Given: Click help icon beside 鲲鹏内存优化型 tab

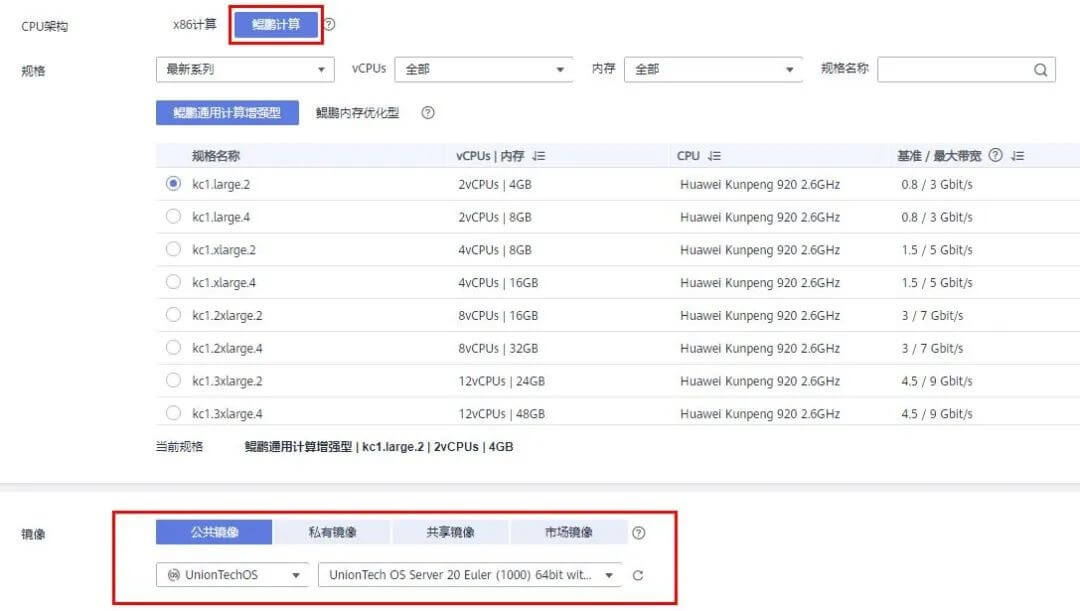Looking at the screenshot, I should pyautogui.click(x=428, y=112).
